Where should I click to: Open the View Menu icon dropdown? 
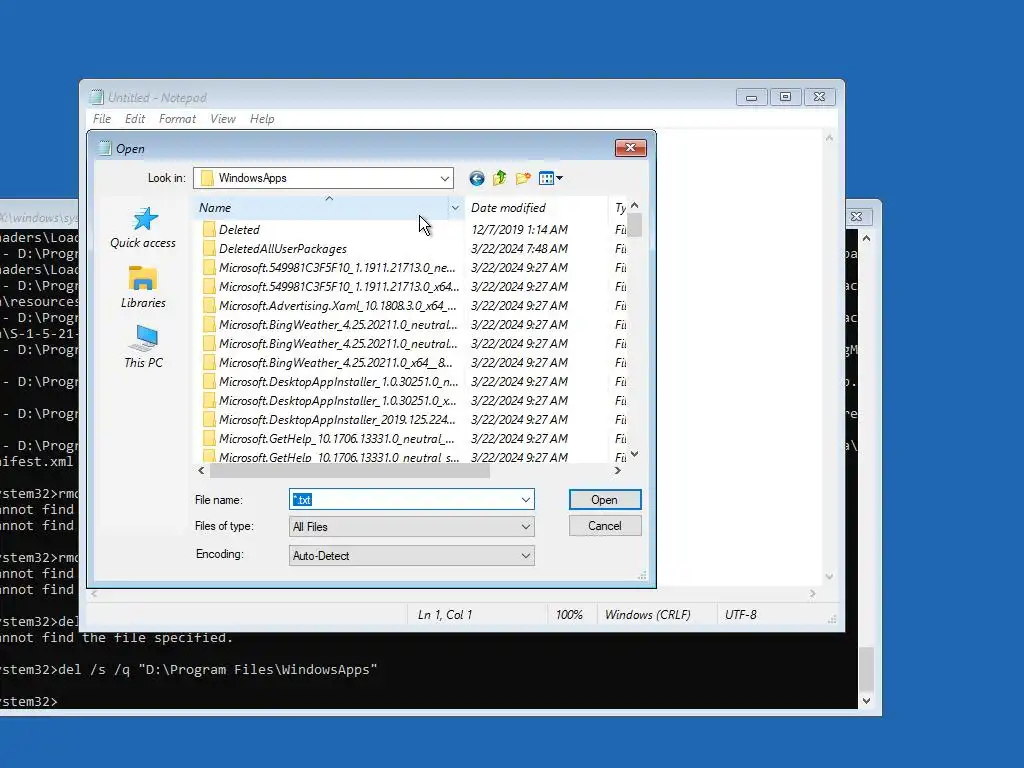click(x=551, y=178)
